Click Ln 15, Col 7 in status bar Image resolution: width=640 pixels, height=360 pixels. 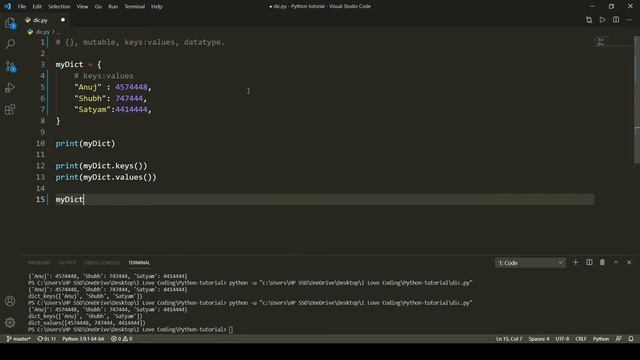509,339
